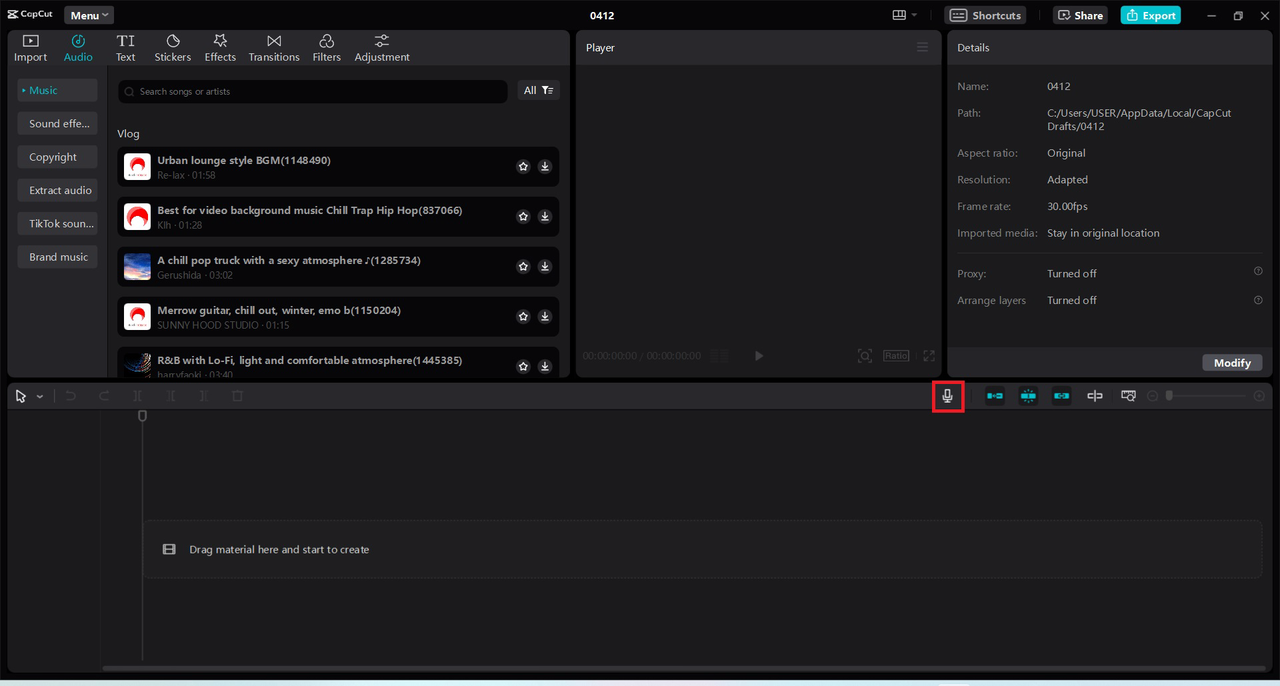The image size is (1280, 686).
Task: Open the Copyright section
Action: click(57, 157)
